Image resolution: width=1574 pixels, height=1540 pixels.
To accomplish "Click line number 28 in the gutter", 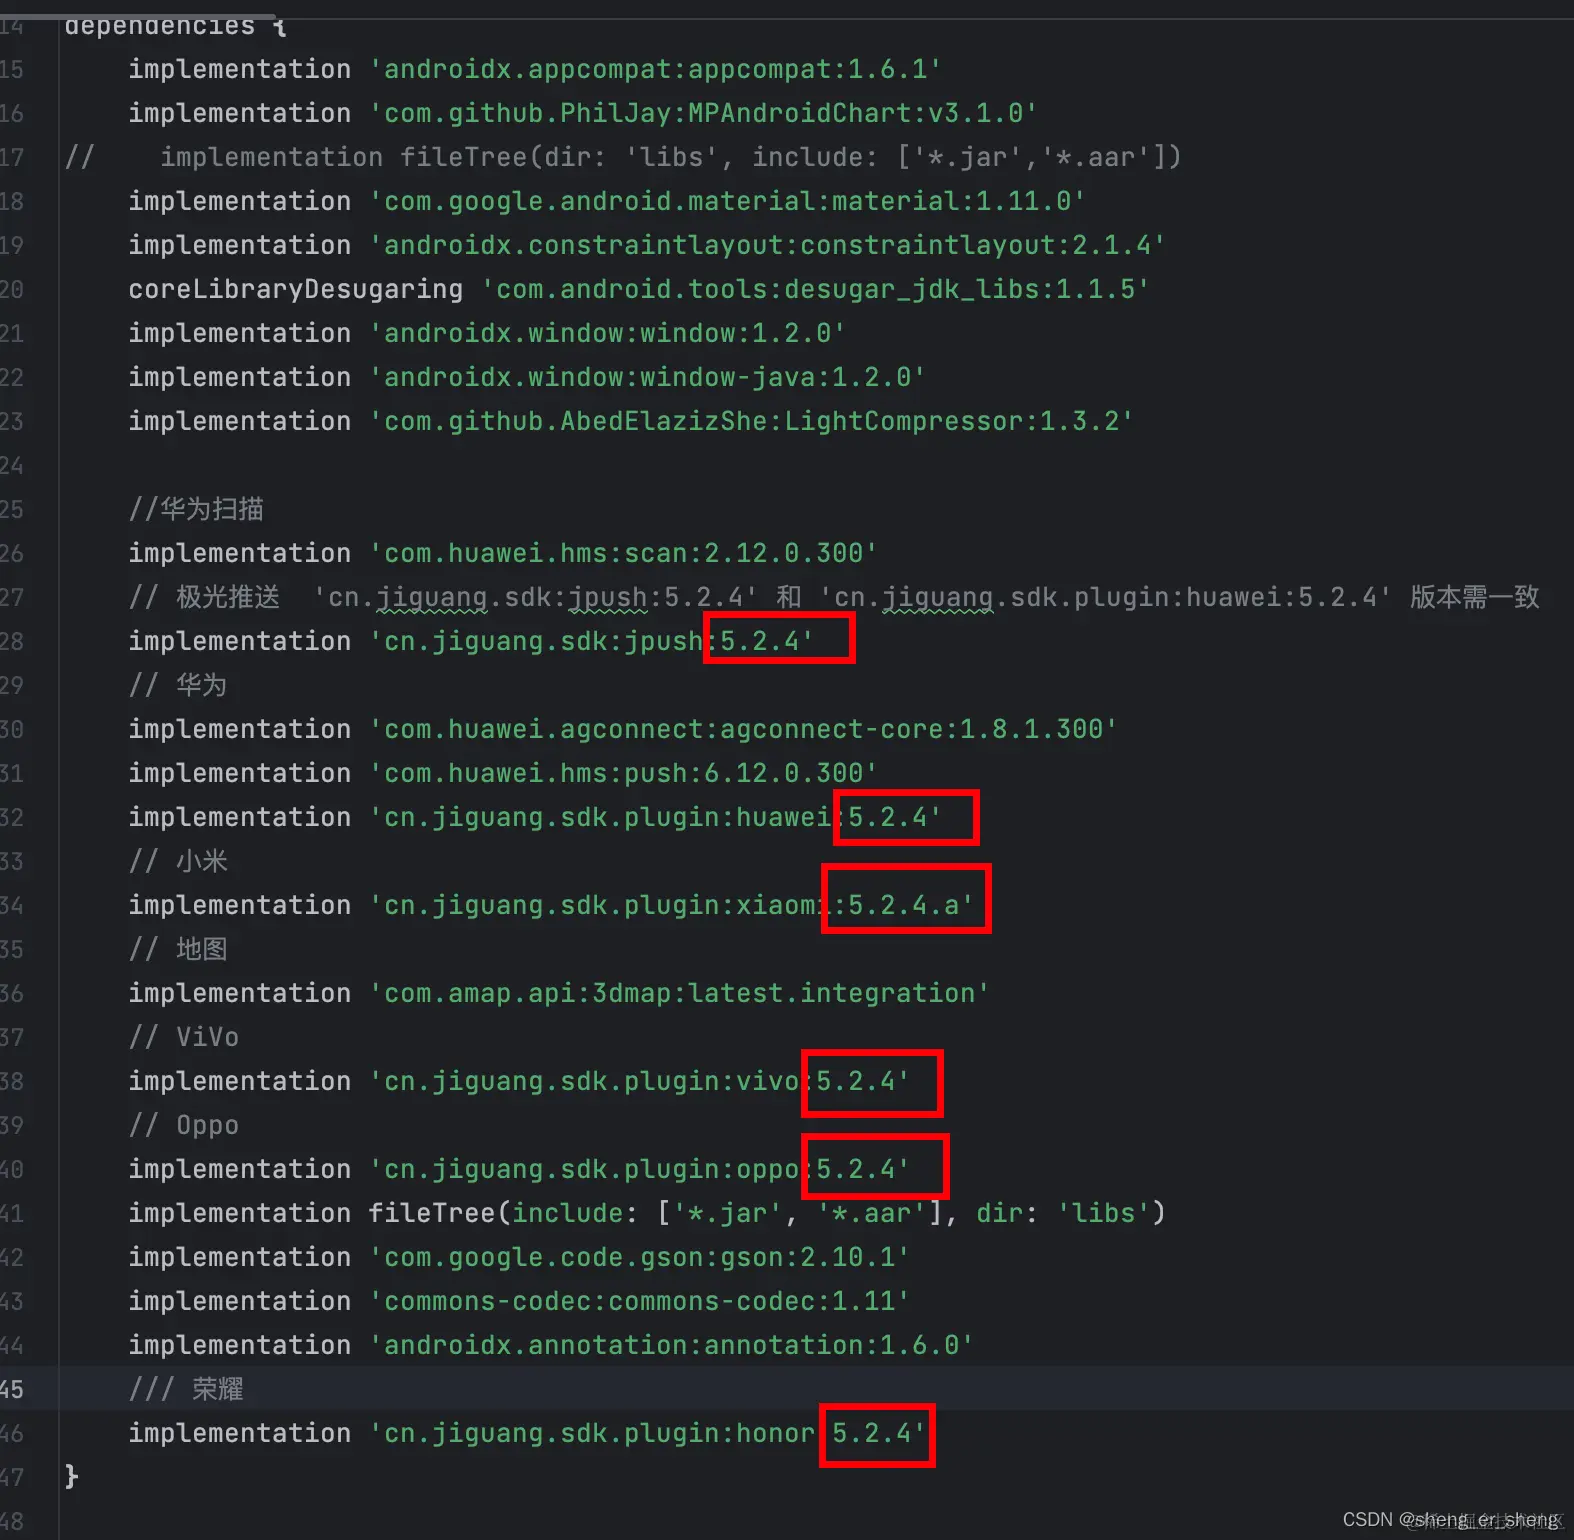I will [12, 641].
